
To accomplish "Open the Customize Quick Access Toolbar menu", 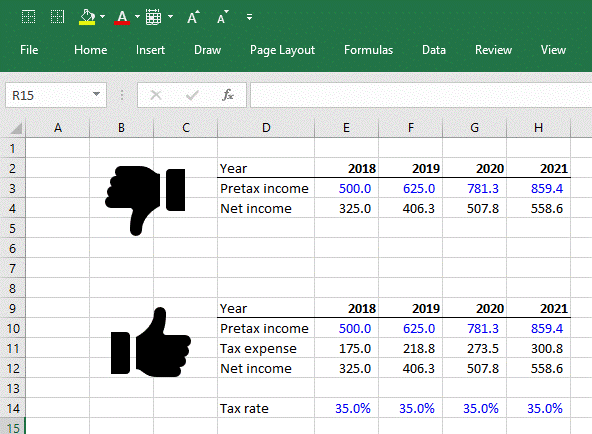I will 249,17.
